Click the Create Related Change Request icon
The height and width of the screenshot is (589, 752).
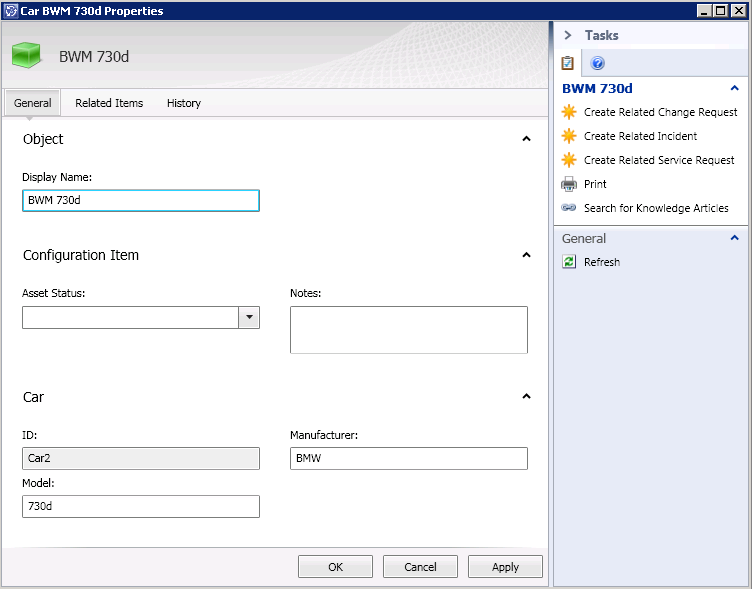[x=569, y=112]
